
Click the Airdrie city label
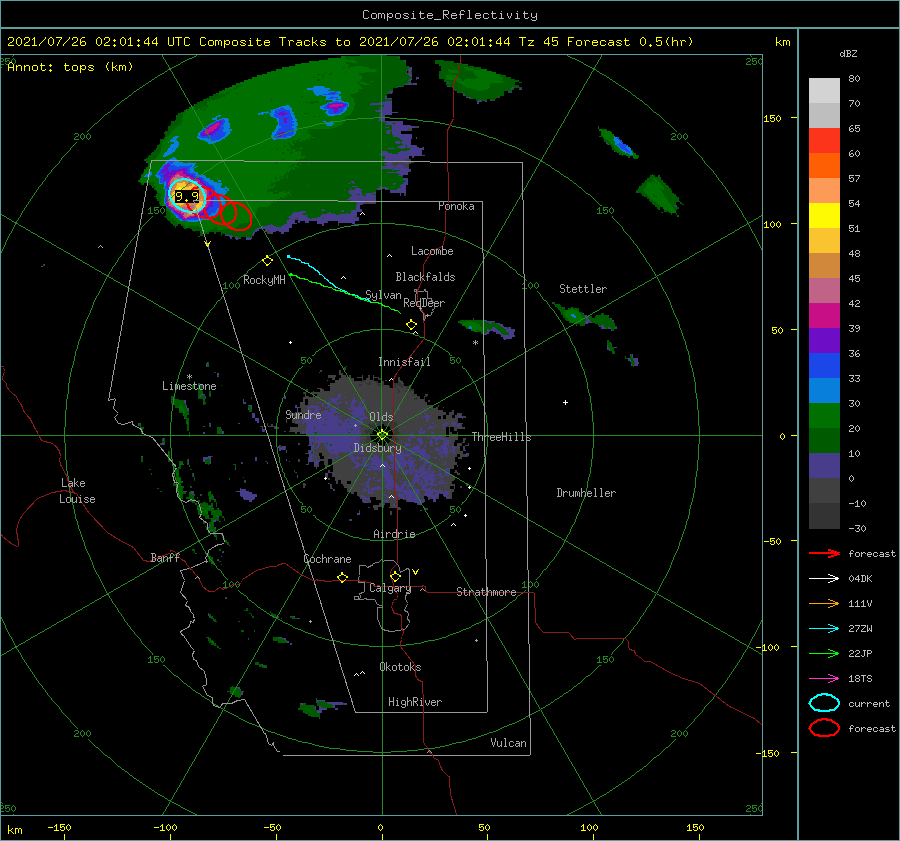point(394,534)
